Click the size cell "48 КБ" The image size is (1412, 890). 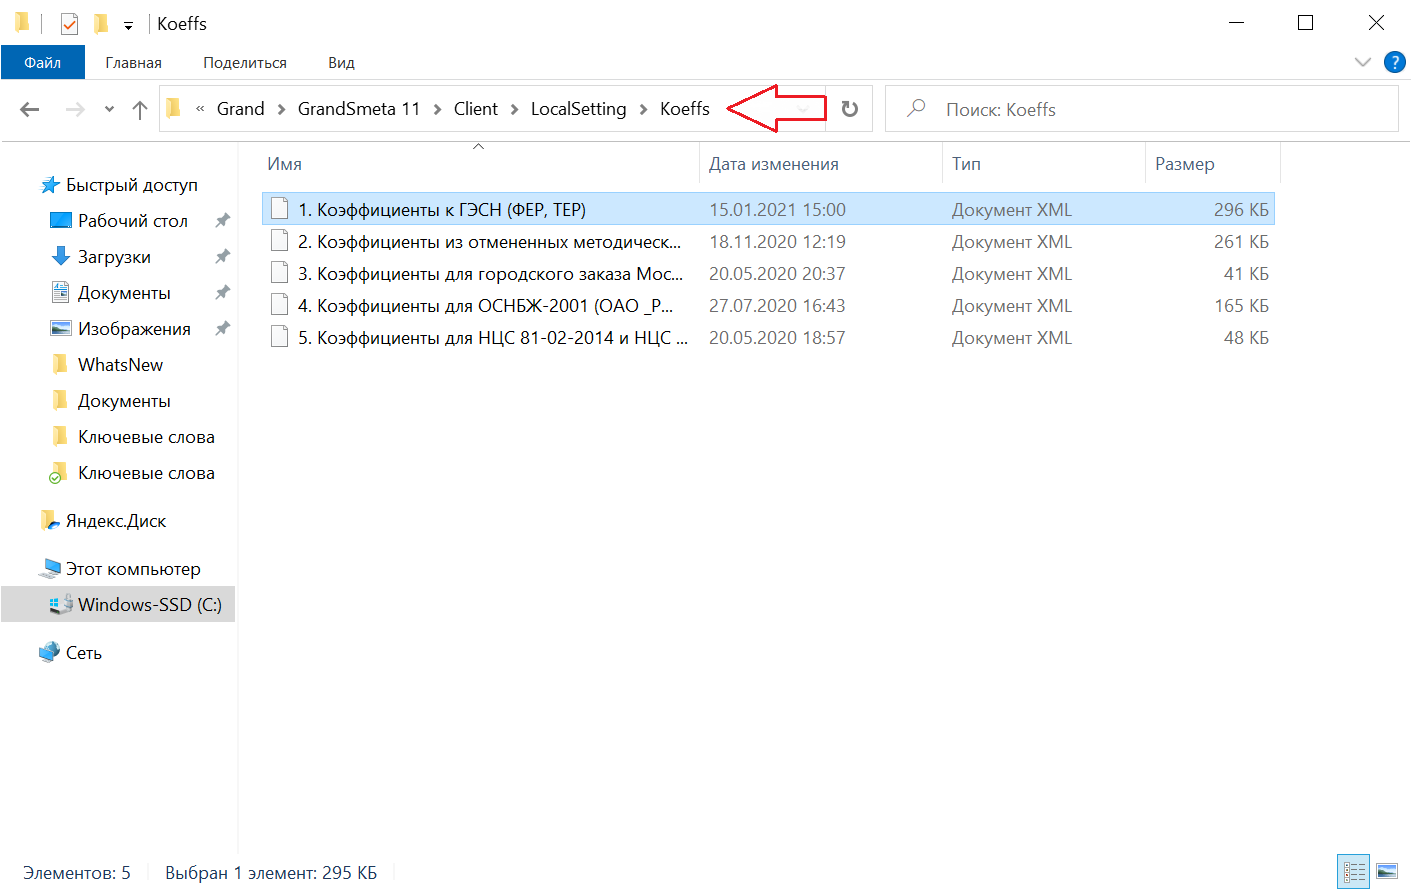tap(1246, 337)
